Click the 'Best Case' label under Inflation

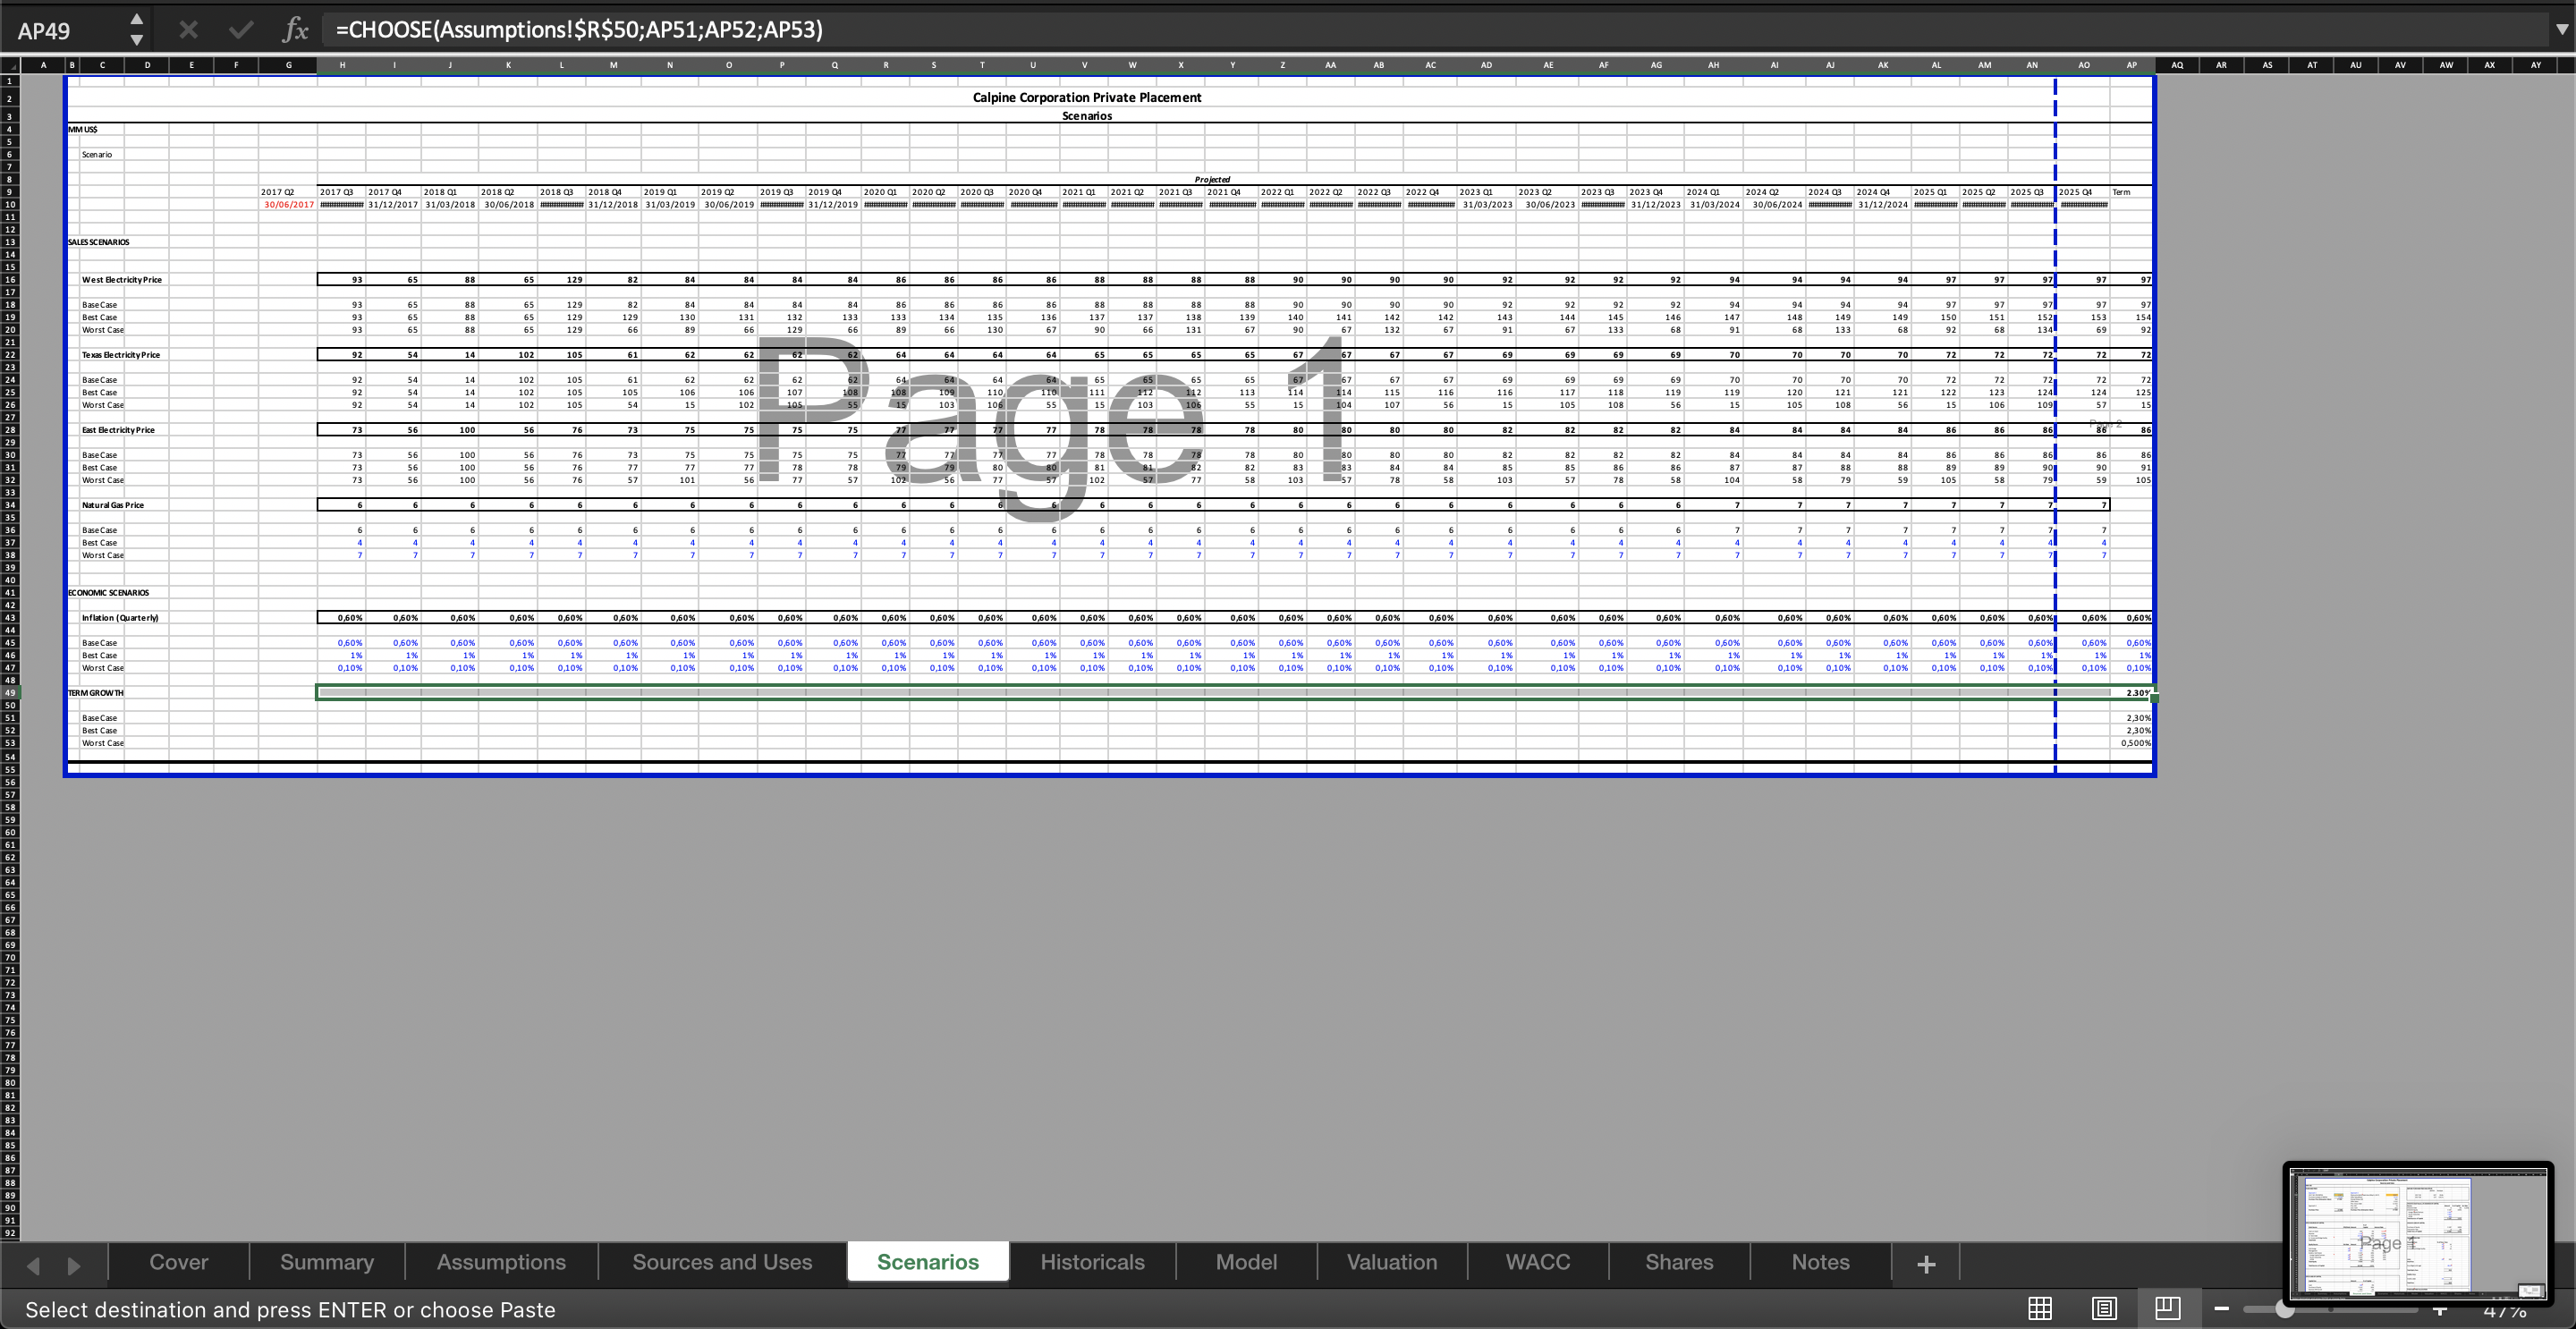99,656
